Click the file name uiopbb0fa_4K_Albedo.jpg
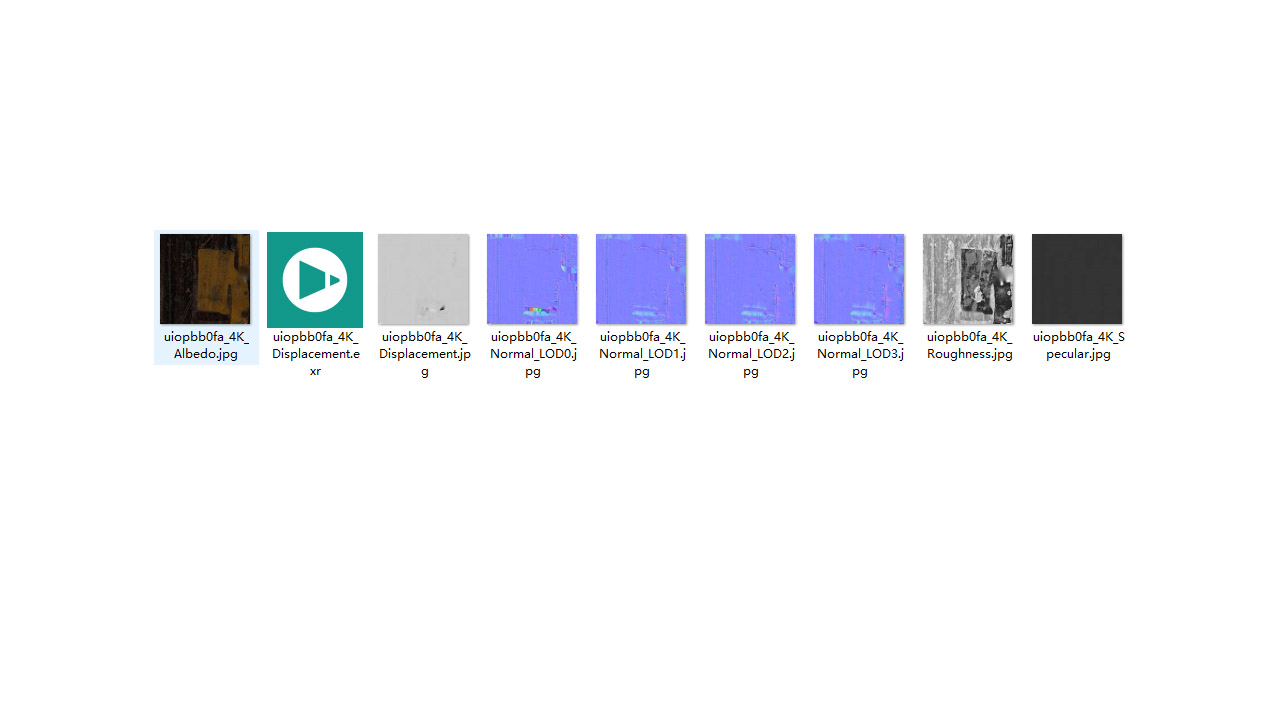Screen dimensions: 1280x720 [206, 346]
